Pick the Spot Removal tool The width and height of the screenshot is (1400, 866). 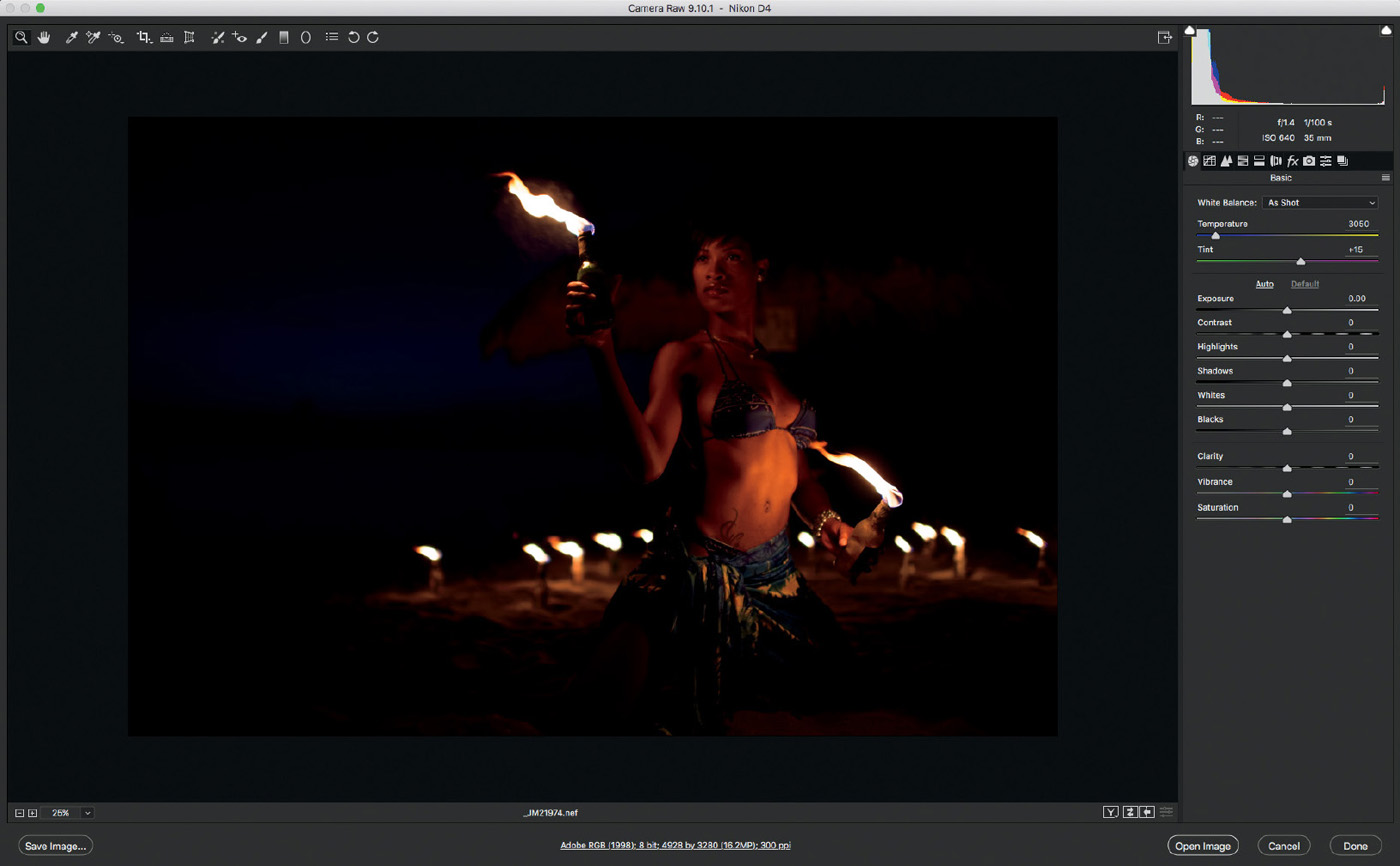coord(217,37)
